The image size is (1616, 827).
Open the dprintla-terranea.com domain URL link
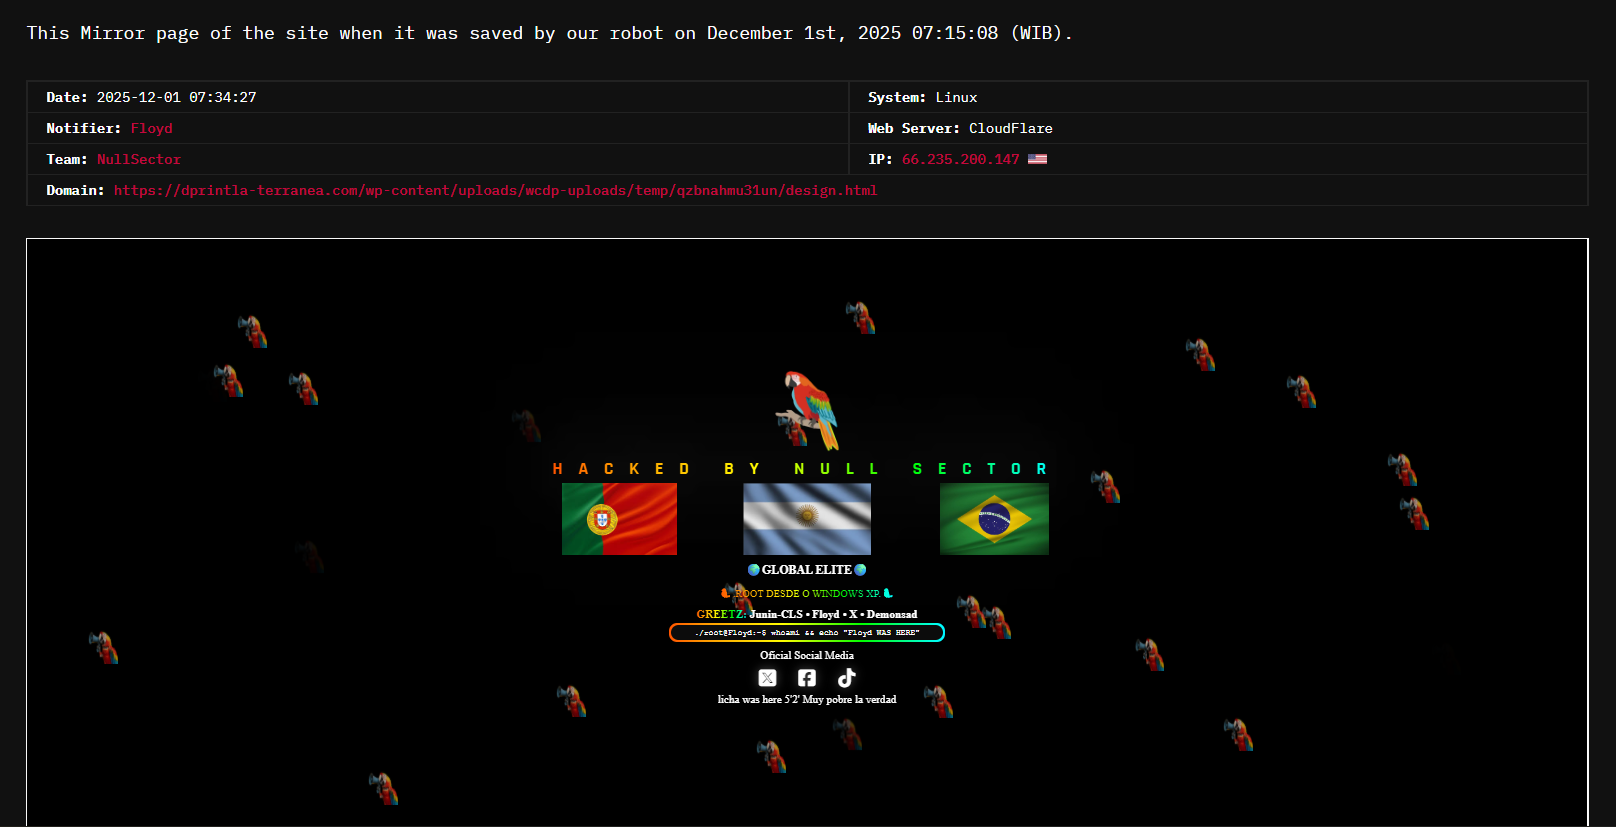pyautogui.click(x=495, y=190)
